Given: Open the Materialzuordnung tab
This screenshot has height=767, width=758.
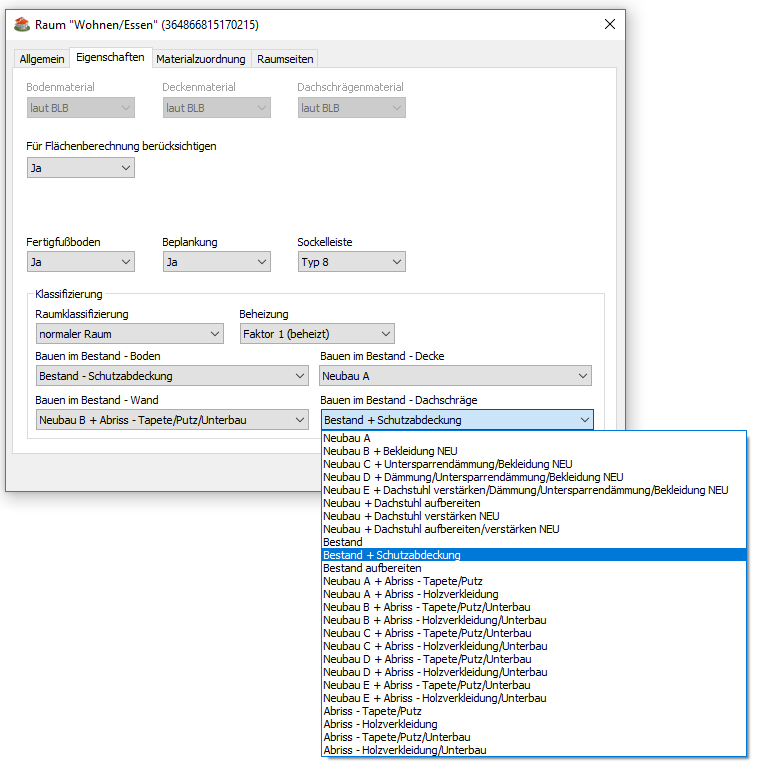Looking at the screenshot, I should pyautogui.click(x=200, y=59).
